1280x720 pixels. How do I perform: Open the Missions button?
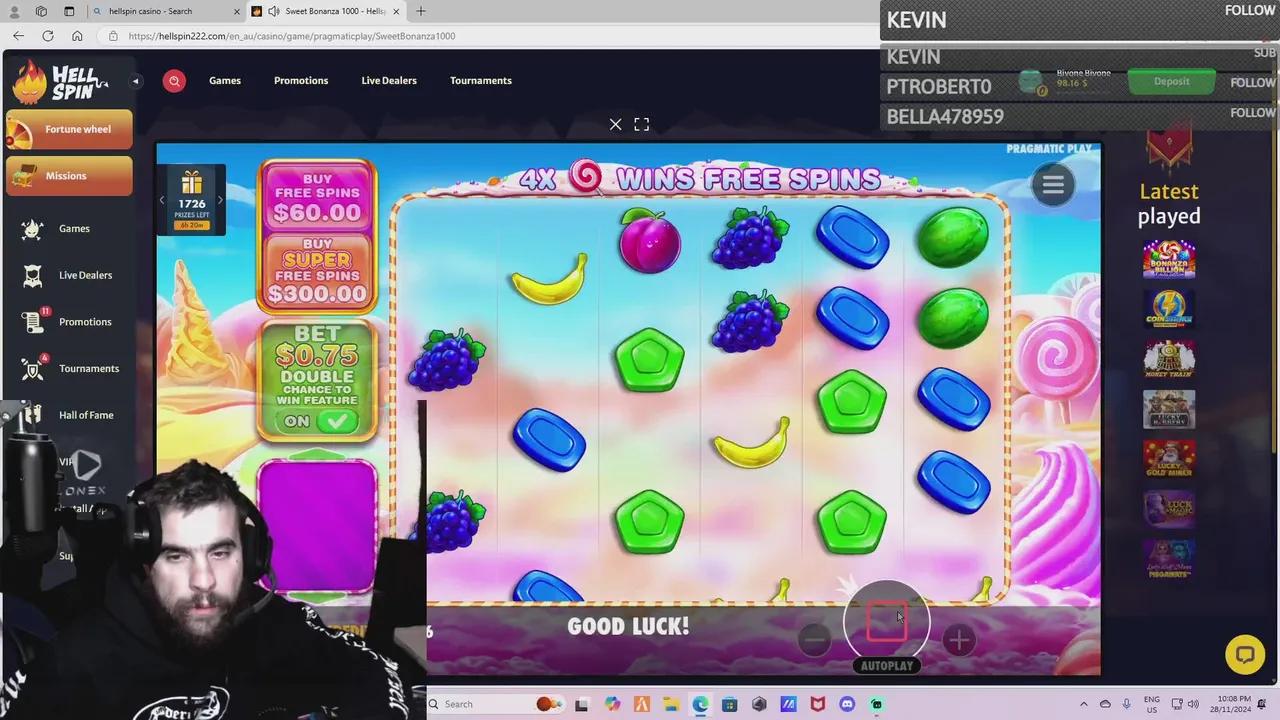[x=69, y=176]
